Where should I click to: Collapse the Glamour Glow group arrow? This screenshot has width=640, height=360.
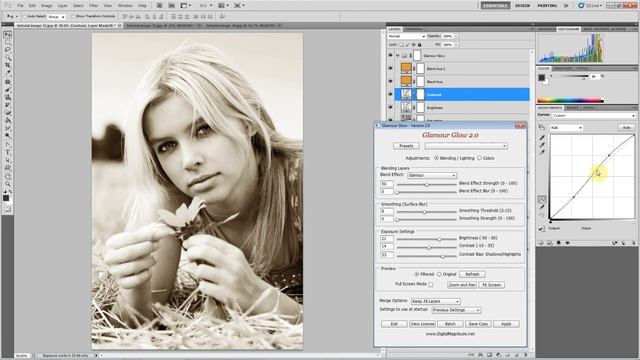pyautogui.click(x=397, y=56)
